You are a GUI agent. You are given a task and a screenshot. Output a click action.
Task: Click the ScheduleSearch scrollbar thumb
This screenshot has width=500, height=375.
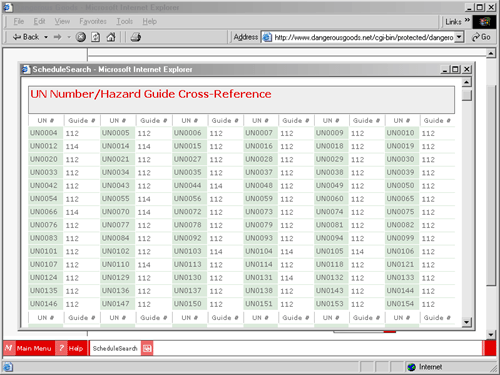[x=467, y=96]
